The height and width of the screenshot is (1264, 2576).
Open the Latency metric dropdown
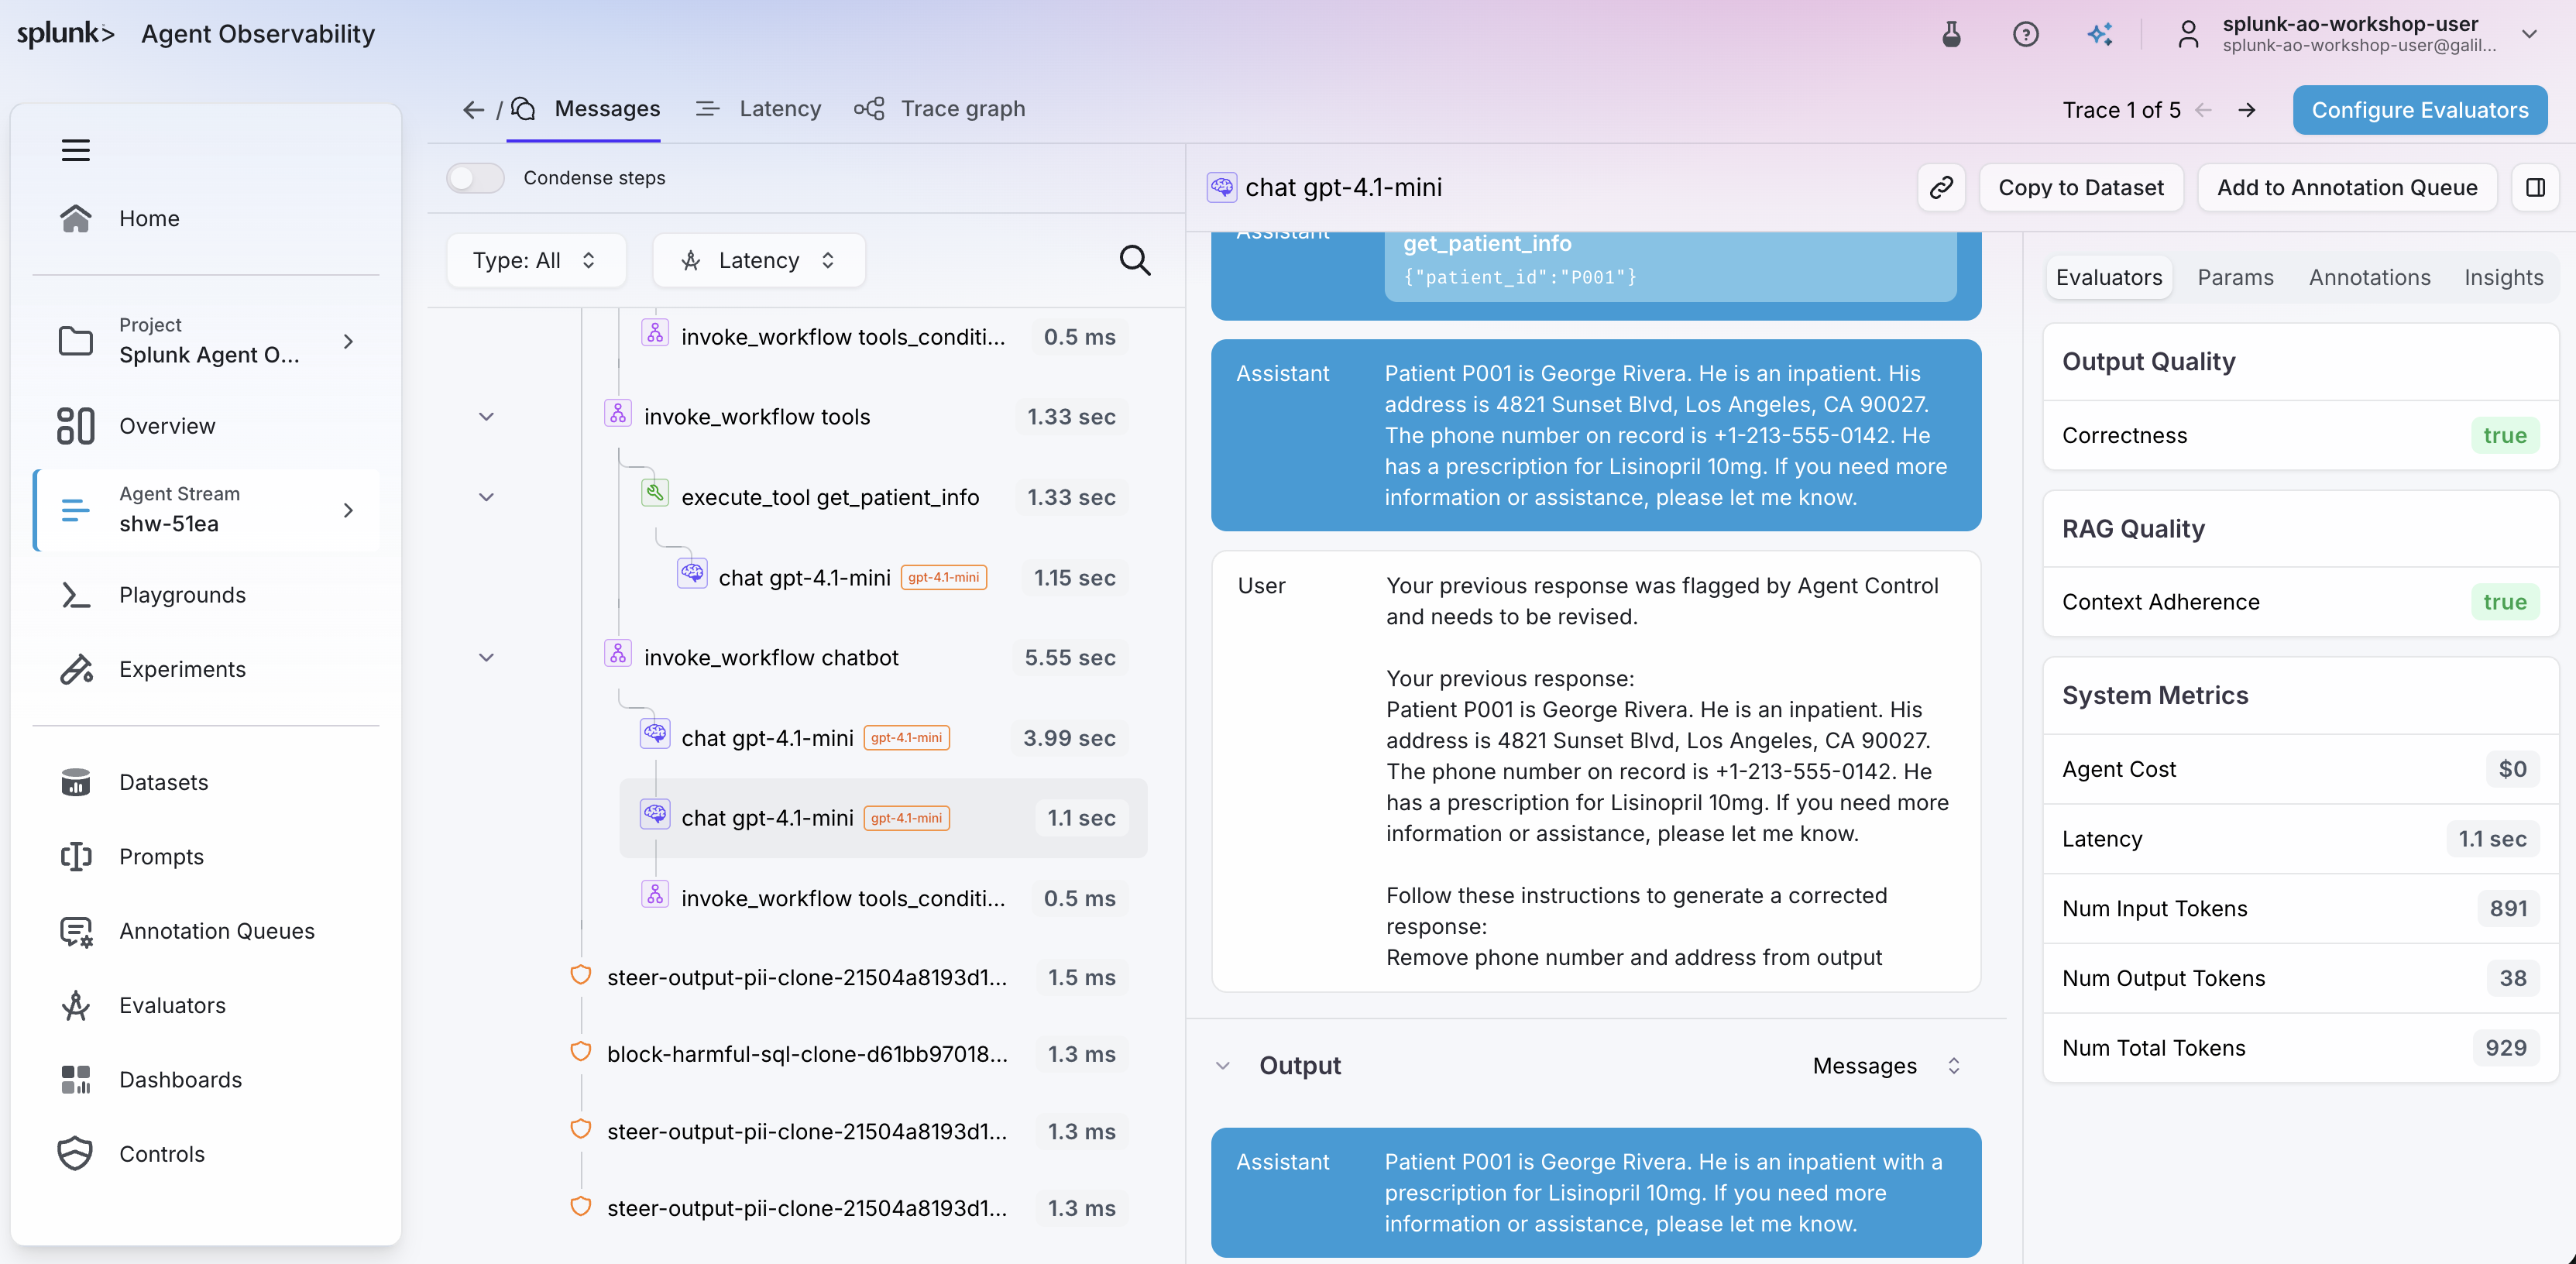click(x=759, y=260)
